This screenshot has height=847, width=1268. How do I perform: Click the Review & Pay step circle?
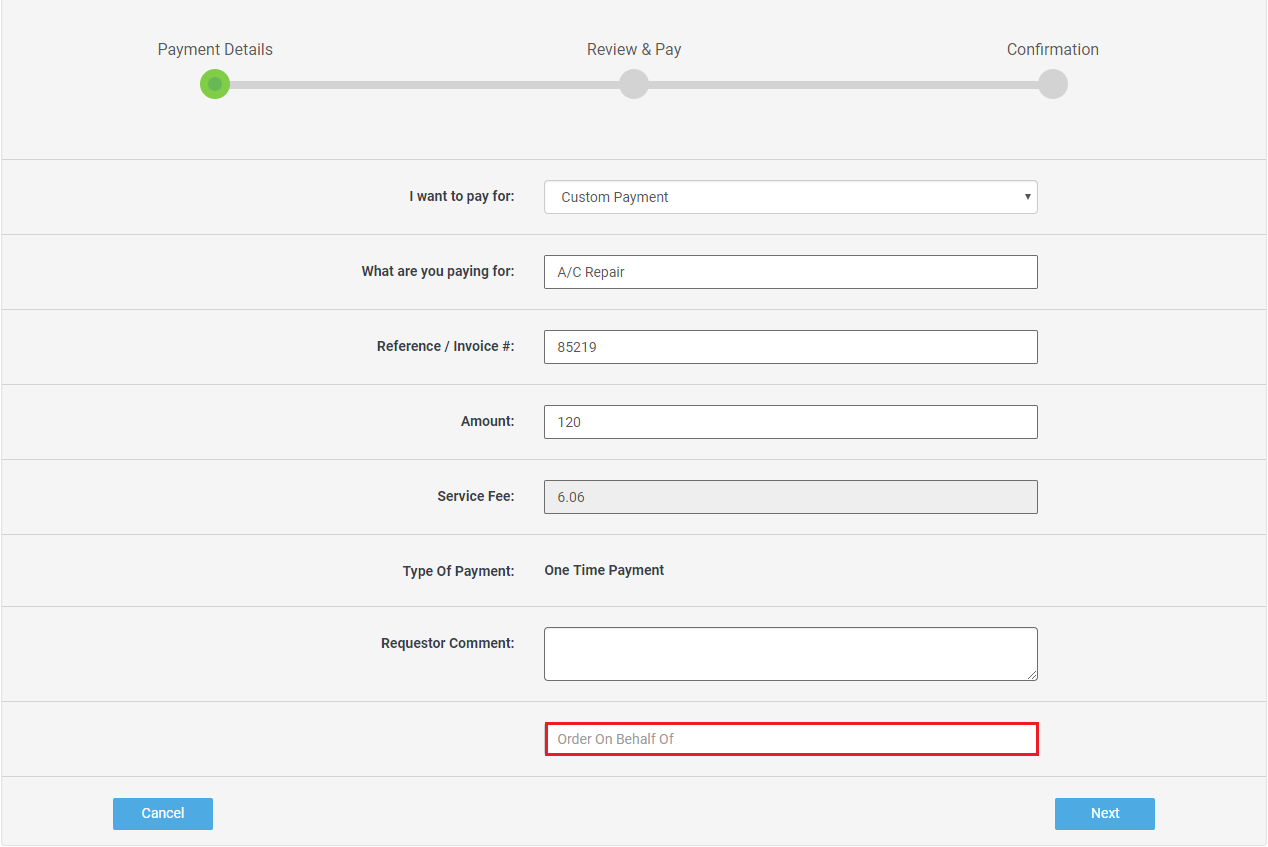click(x=634, y=84)
